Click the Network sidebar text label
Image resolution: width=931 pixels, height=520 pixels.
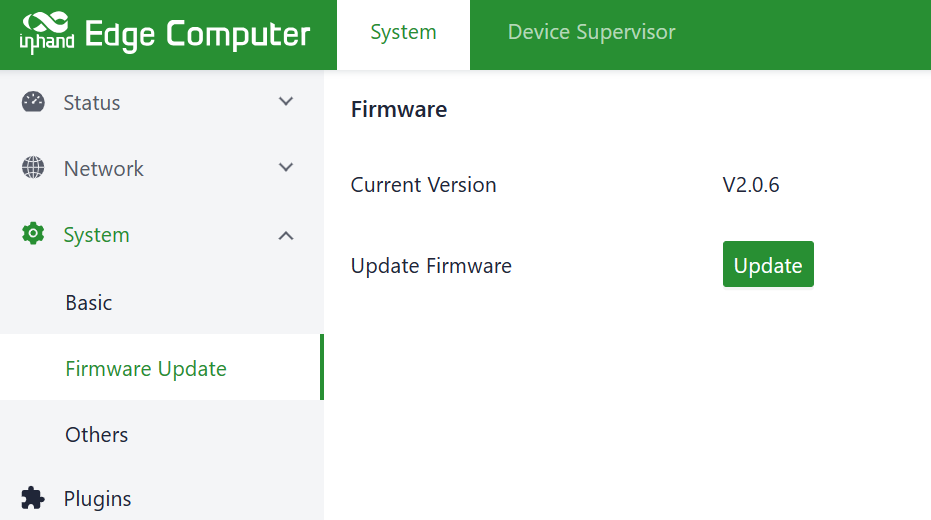(104, 169)
